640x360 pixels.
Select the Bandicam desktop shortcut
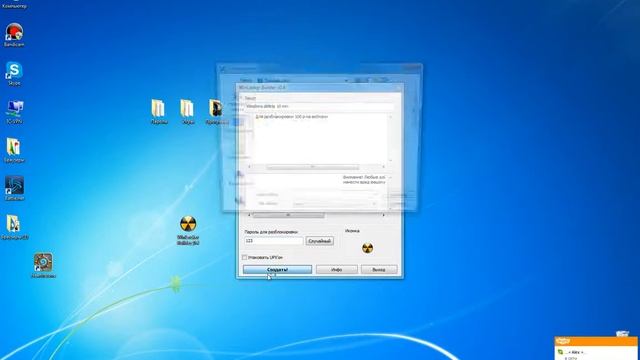(x=14, y=35)
